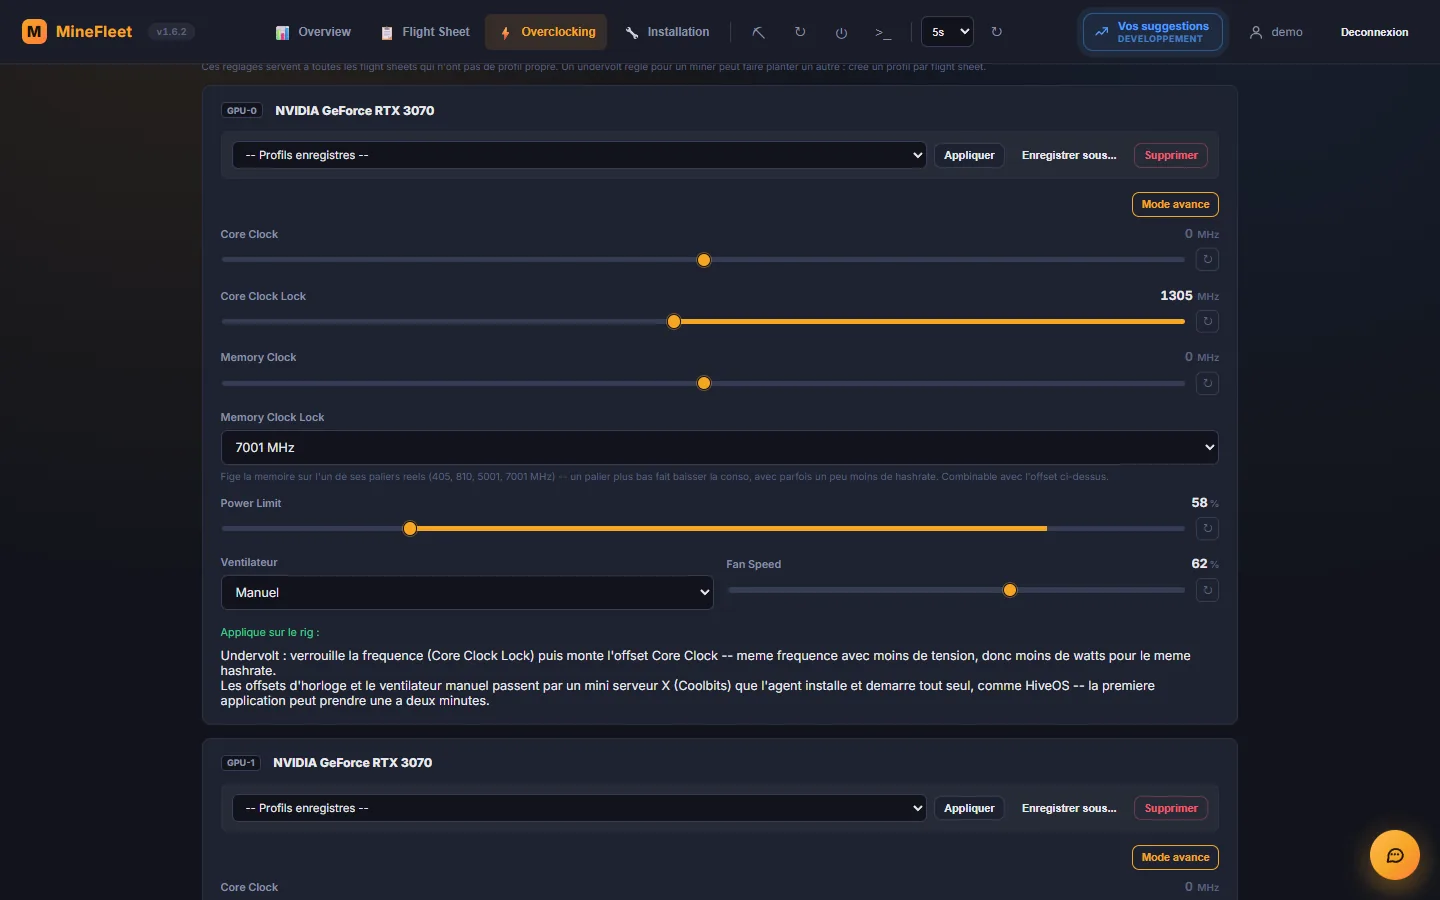Click the refresh icon beside the 5s dropdown

tap(997, 32)
